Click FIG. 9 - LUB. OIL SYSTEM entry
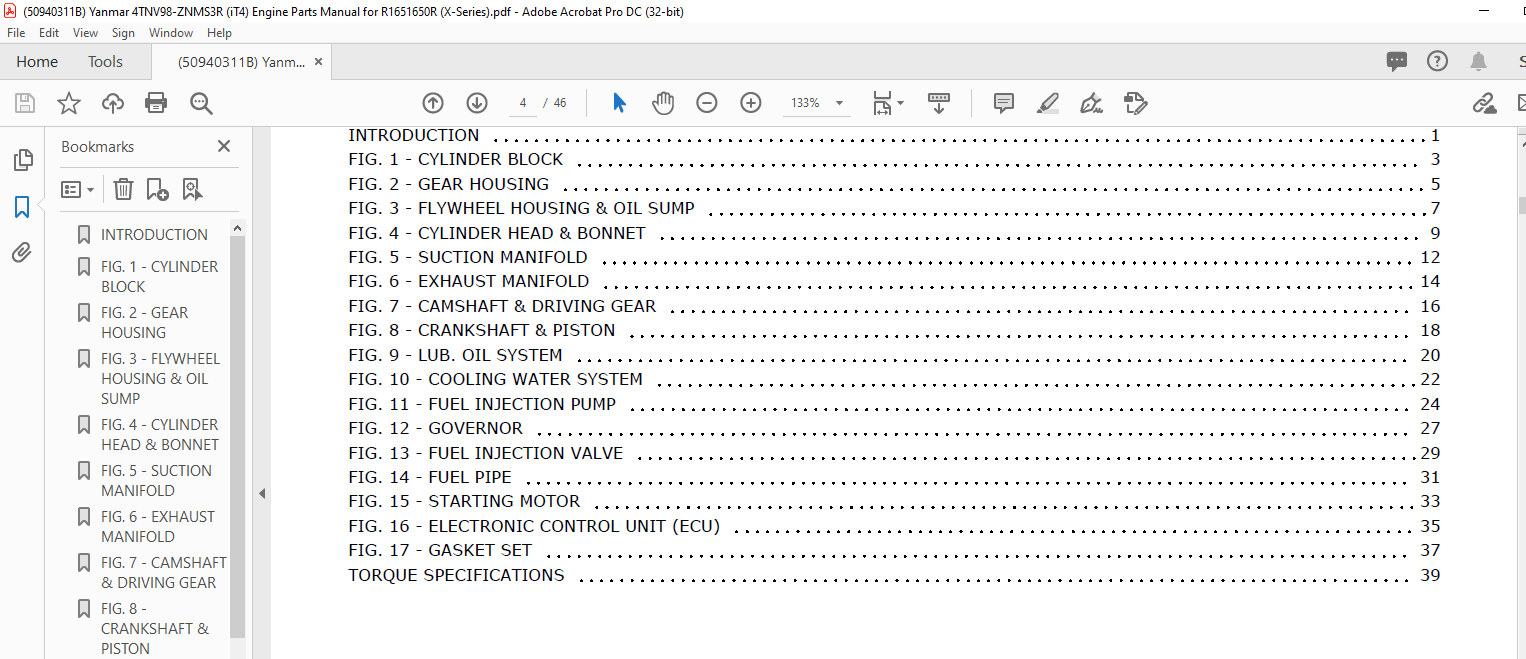 click(x=455, y=355)
